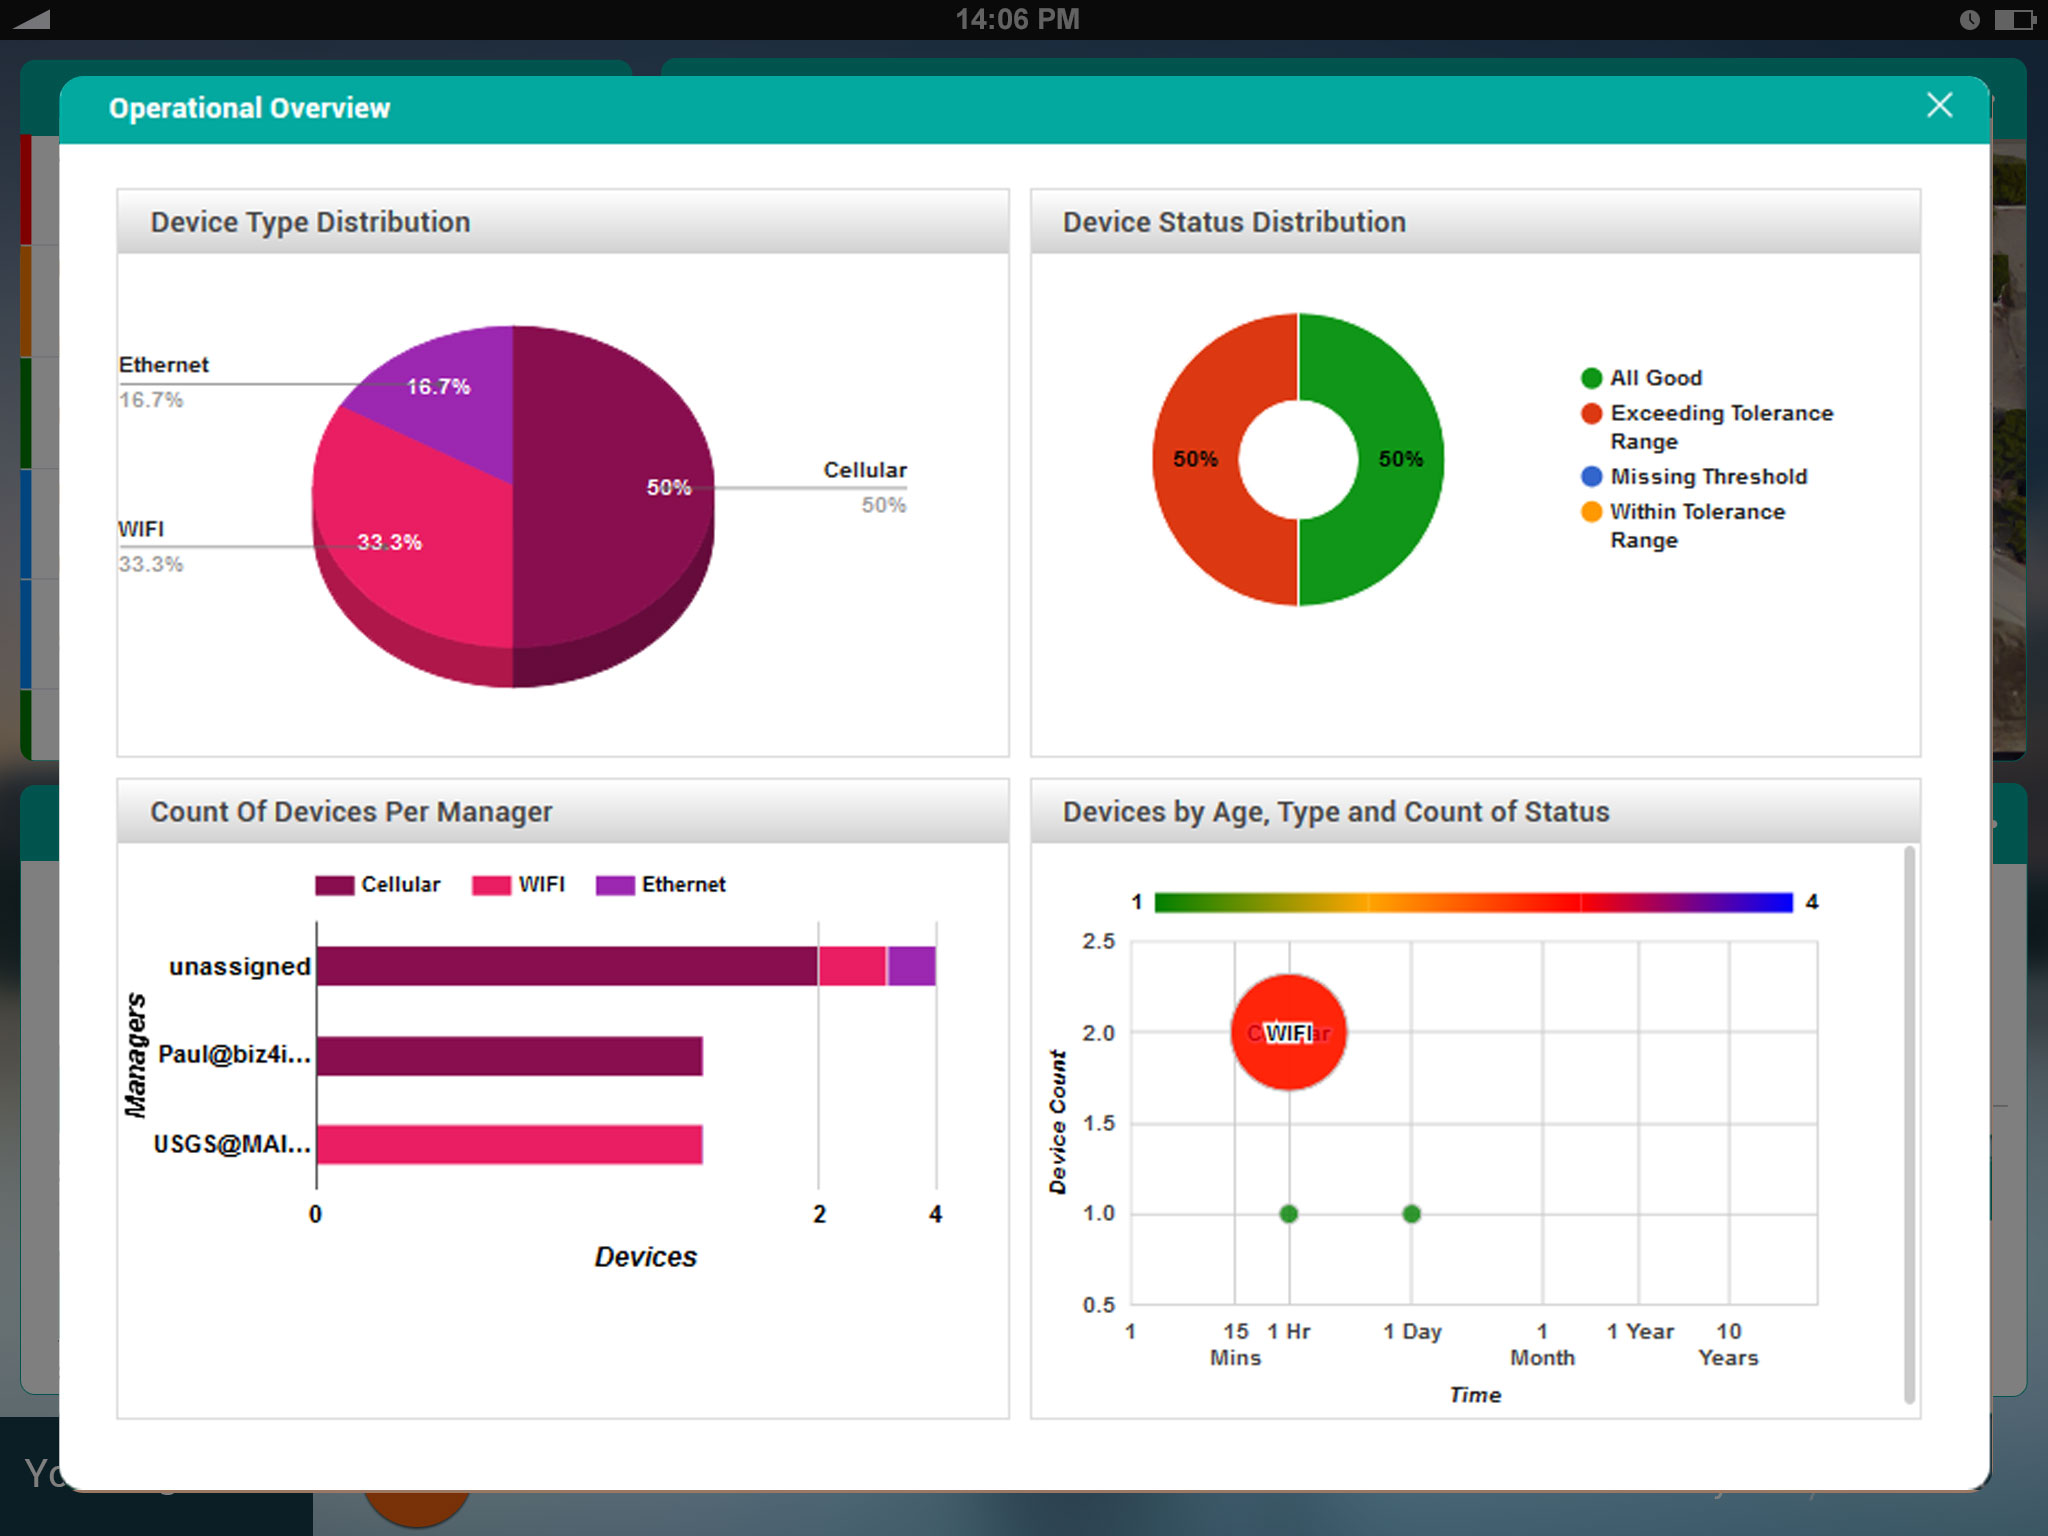Click USGS@MAI manager's WIFI bar
This screenshot has height=1536, width=2048.
509,1145
